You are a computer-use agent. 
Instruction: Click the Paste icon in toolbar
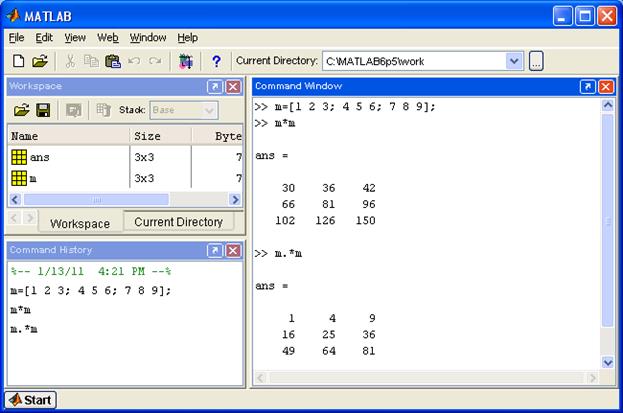tap(112, 62)
